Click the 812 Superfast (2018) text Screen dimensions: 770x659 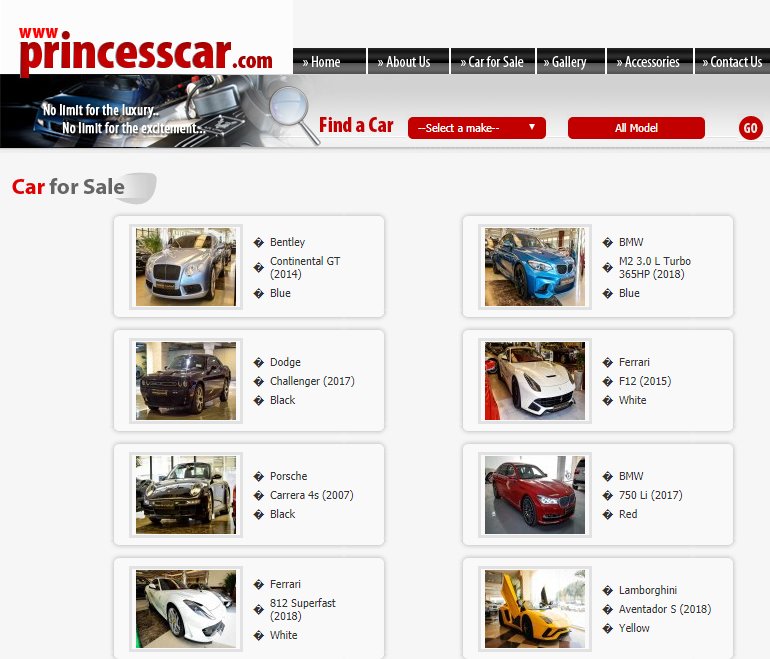click(302, 609)
